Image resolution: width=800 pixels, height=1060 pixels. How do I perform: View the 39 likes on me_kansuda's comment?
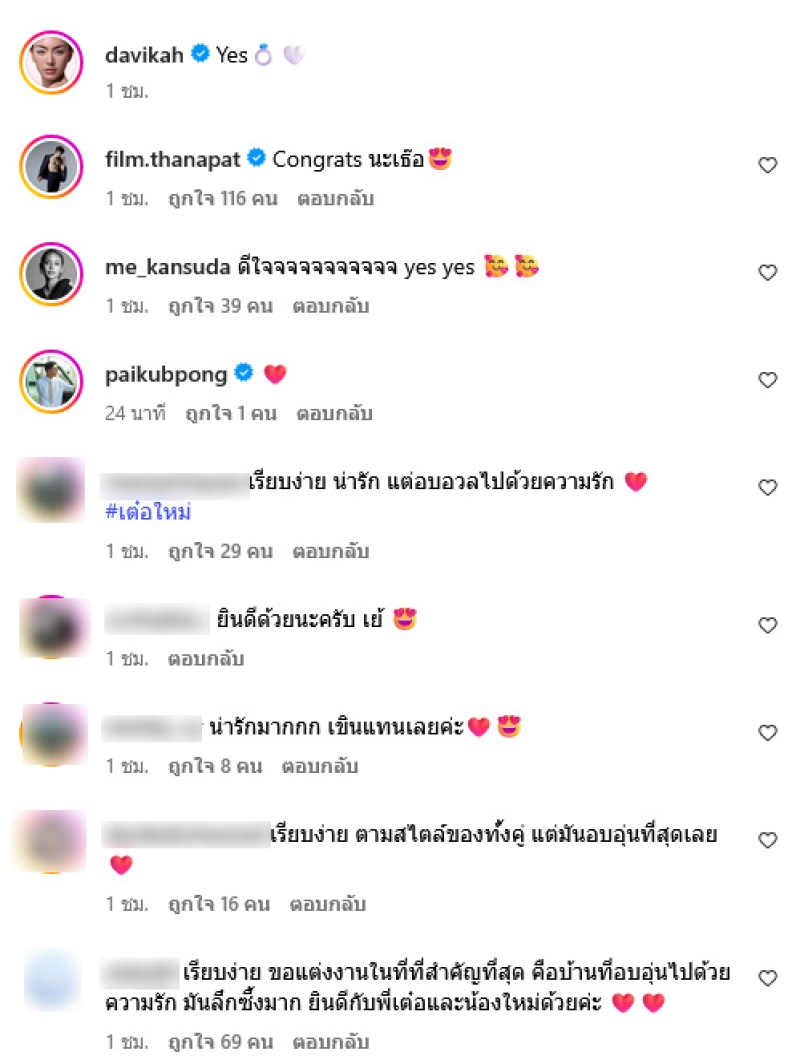pyautogui.click(x=220, y=306)
